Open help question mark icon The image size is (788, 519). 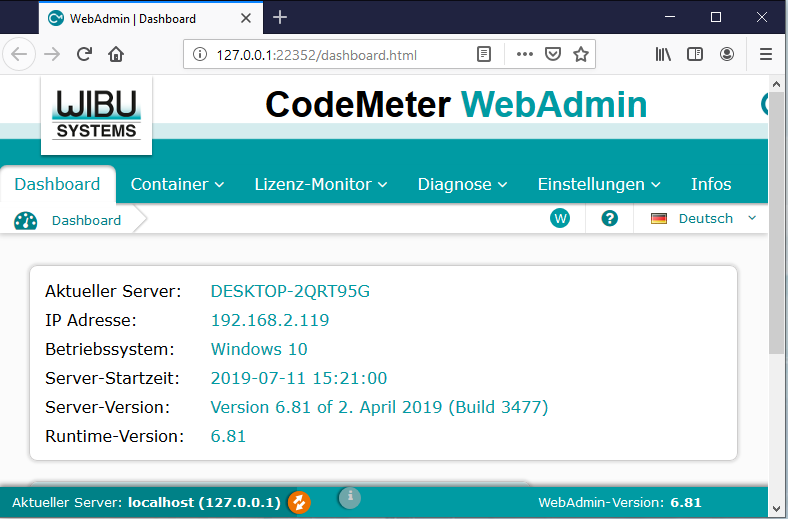point(610,219)
